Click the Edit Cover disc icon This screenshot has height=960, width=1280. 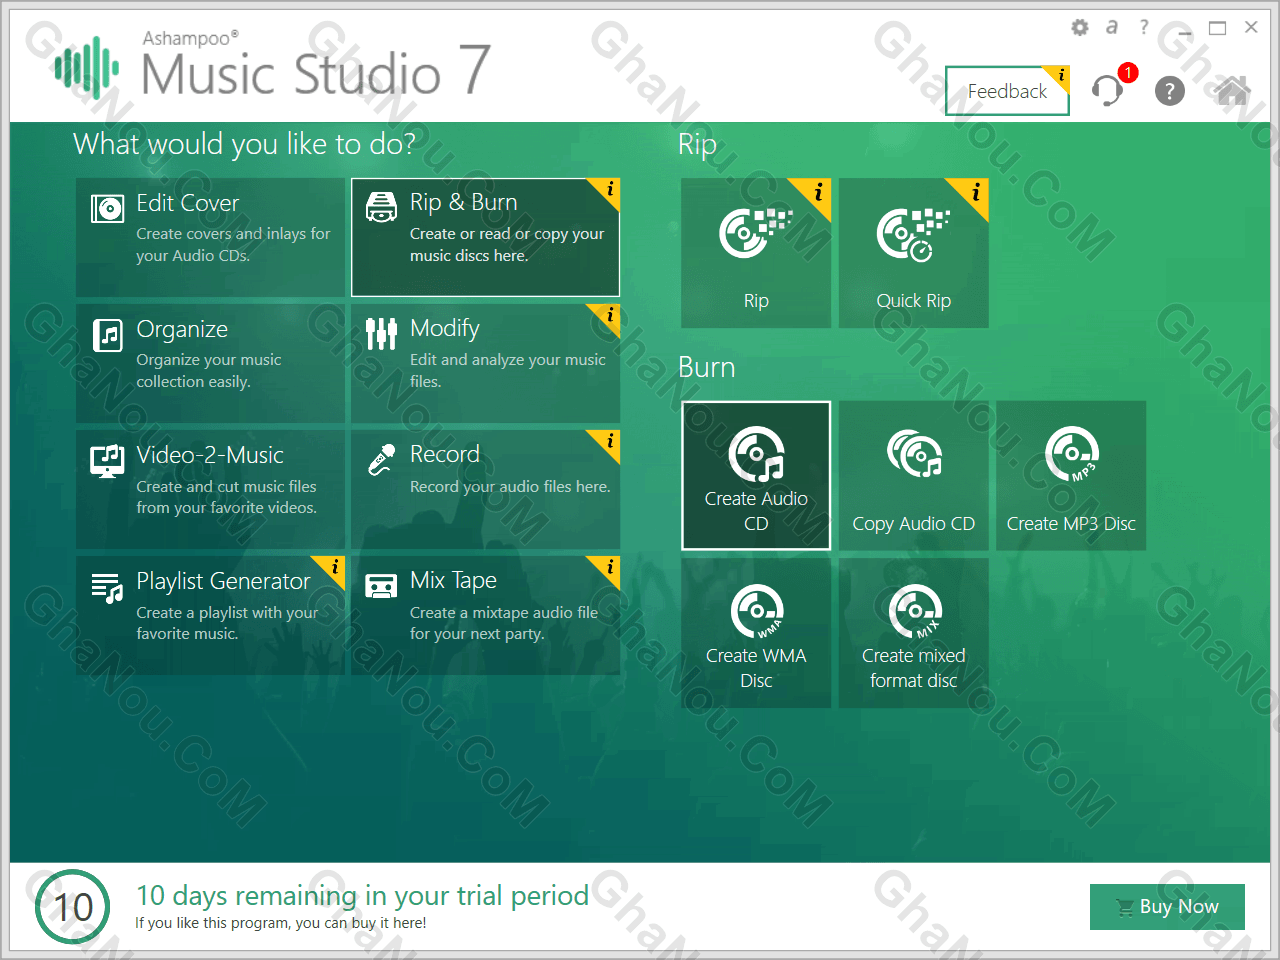click(x=107, y=208)
